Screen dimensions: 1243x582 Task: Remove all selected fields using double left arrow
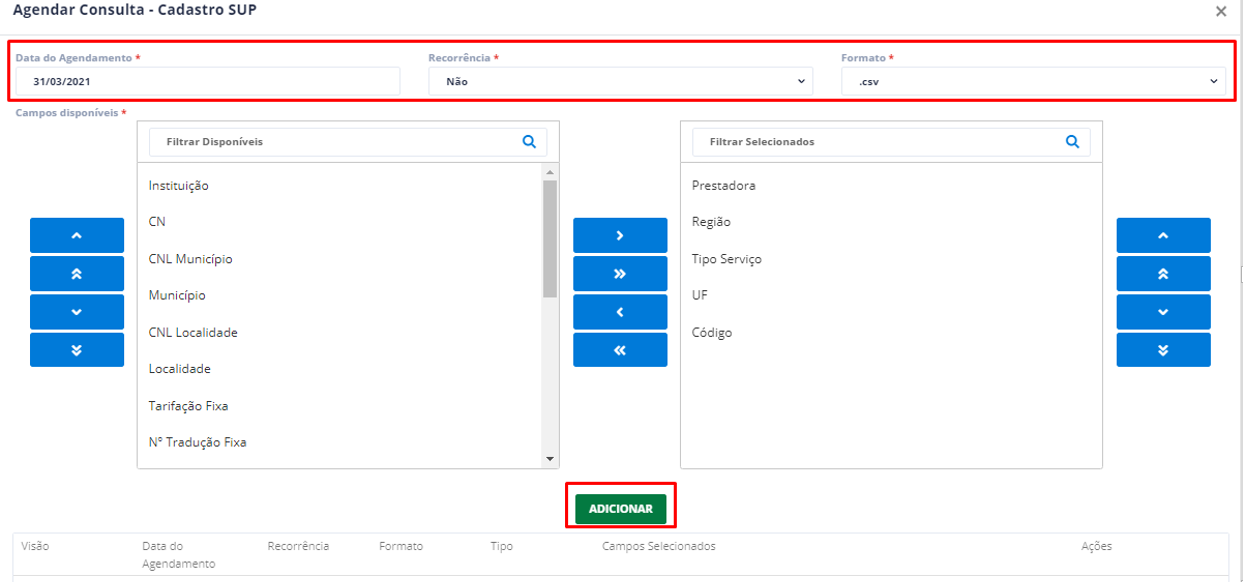[620, 350]
